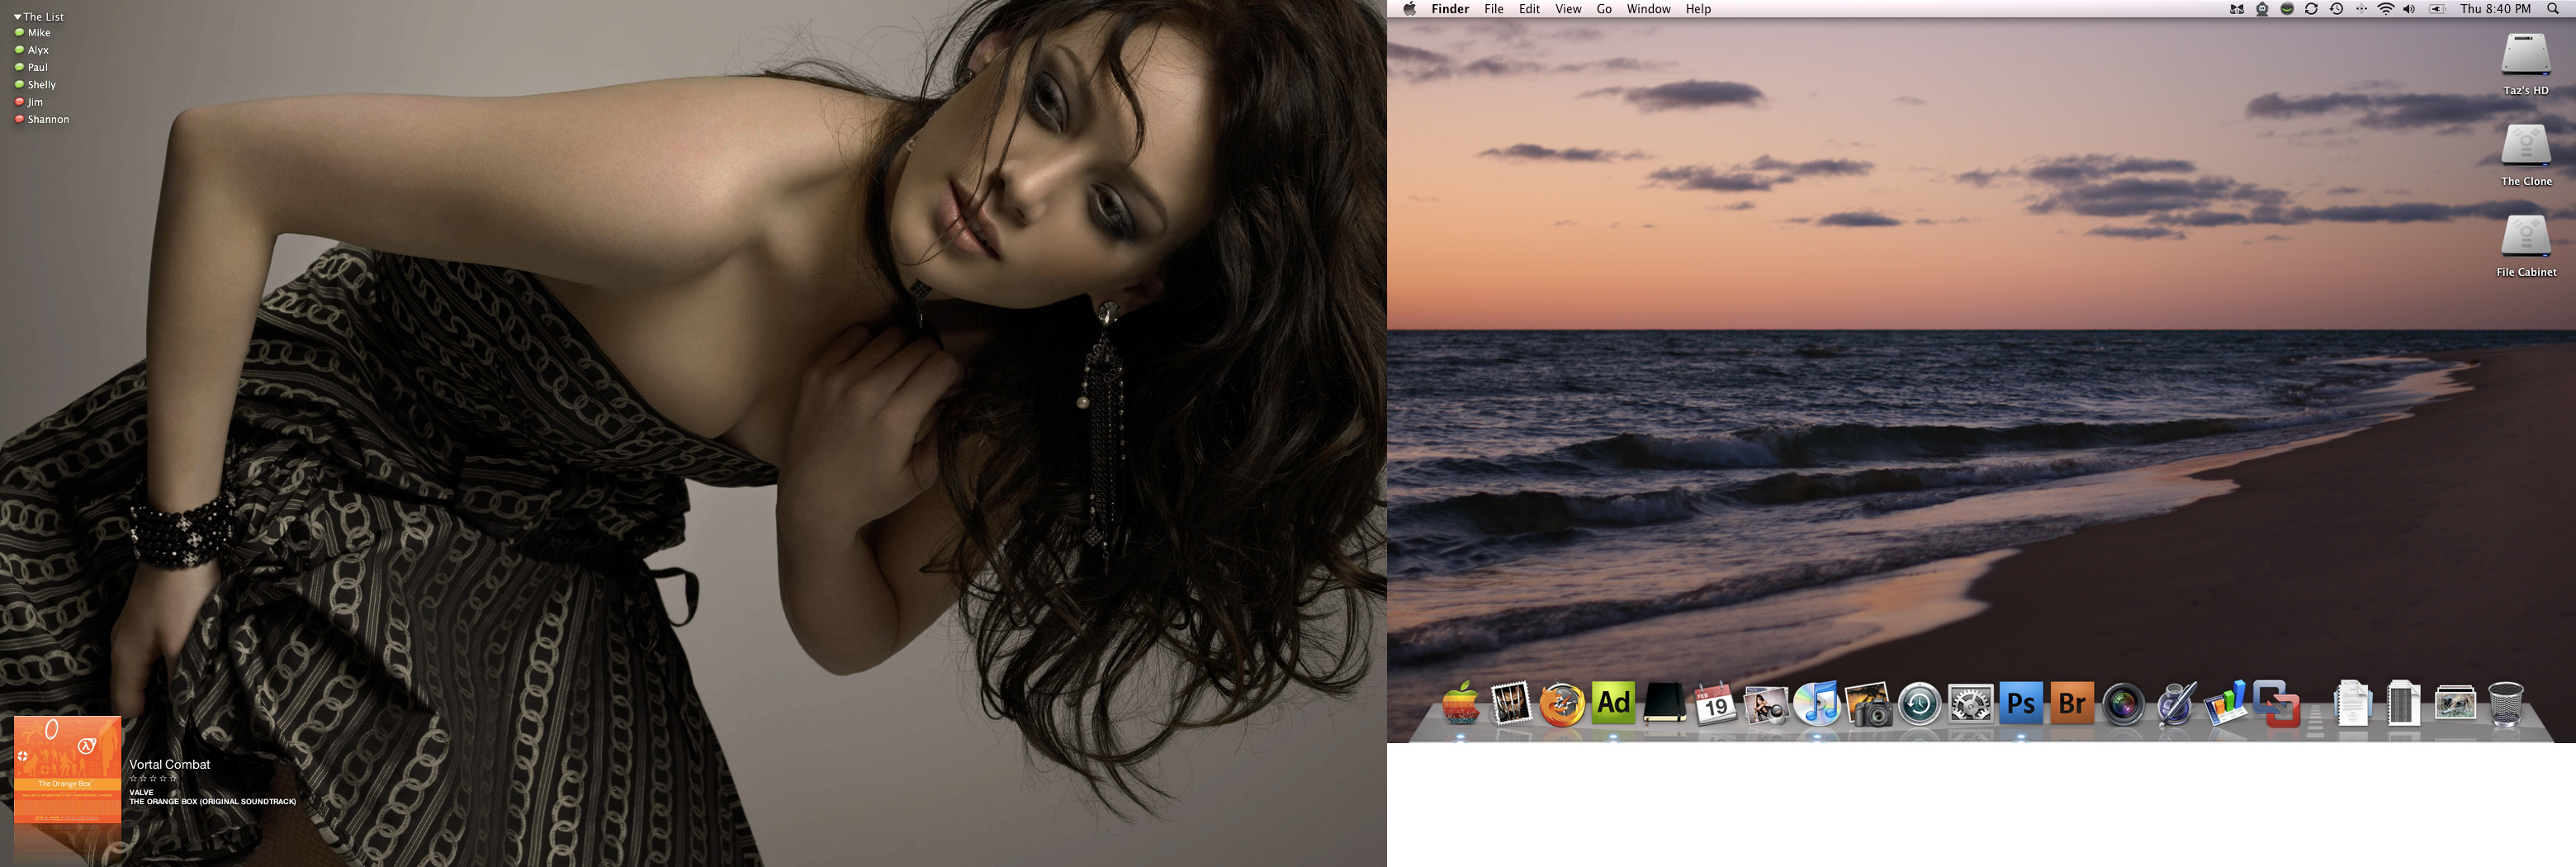Open the Finder application menu
This screenshot has height=867, width=2576.
(x=1450, y=9)
